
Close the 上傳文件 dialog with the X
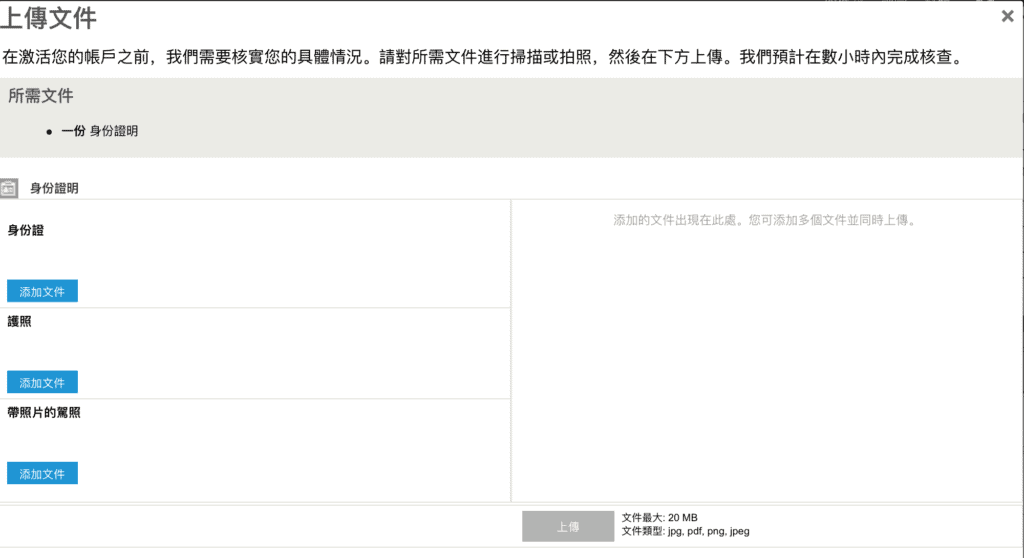pos(1007,16)
